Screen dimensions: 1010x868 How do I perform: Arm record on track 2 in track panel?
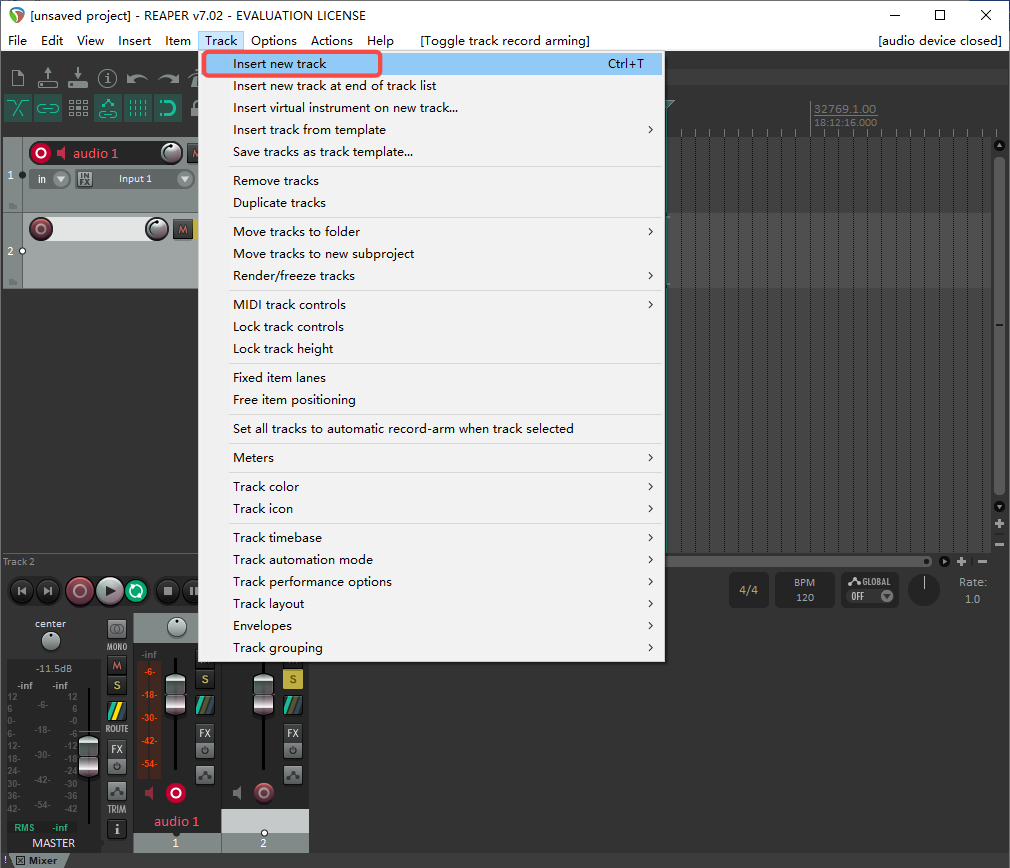click(41, 229)
